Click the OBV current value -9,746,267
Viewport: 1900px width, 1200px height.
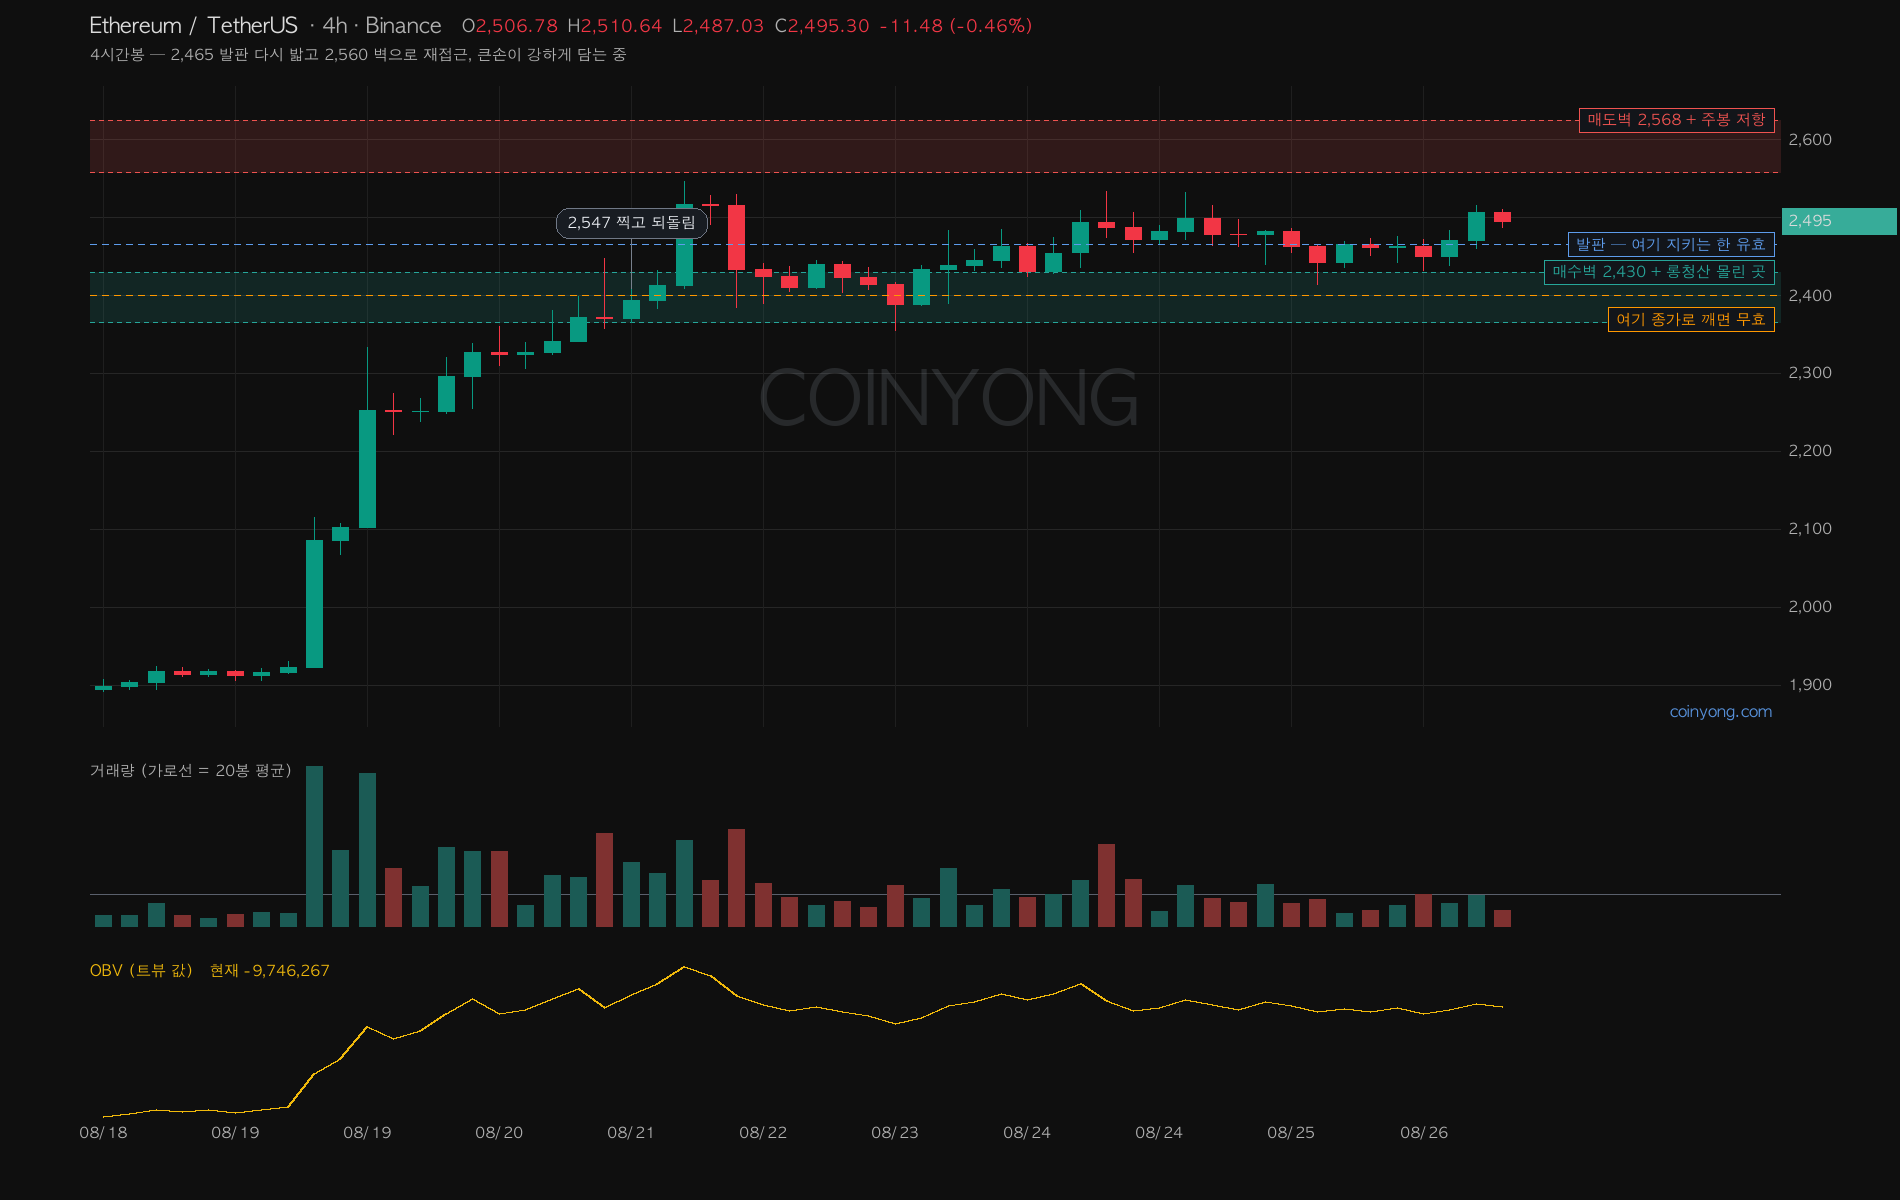(286, 971)
